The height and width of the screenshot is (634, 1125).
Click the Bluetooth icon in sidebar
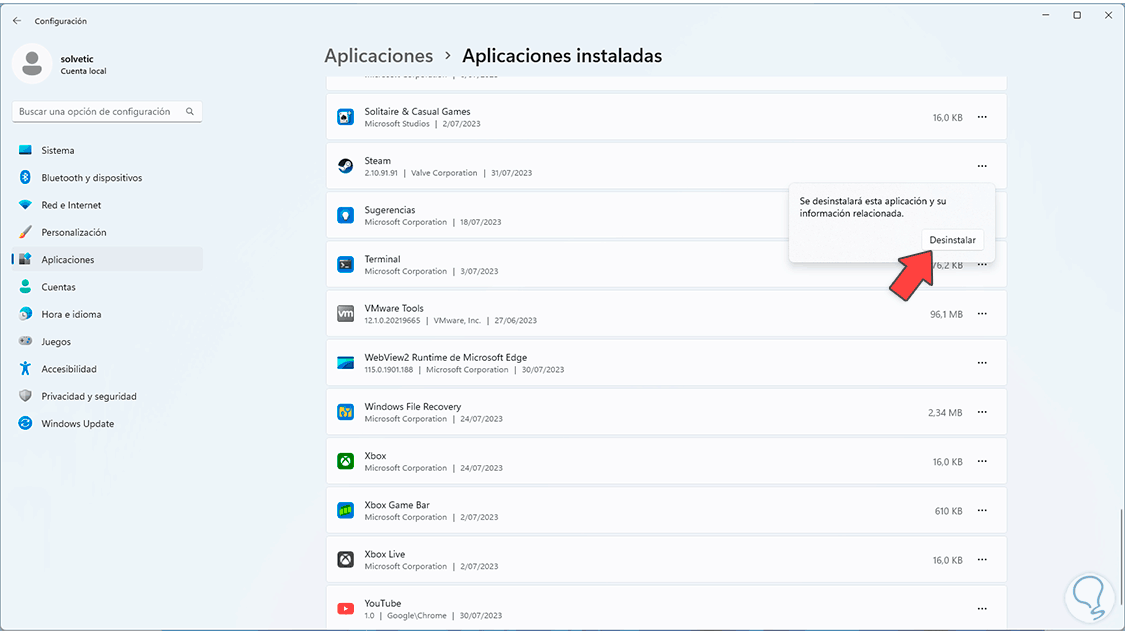coord(25,177)
